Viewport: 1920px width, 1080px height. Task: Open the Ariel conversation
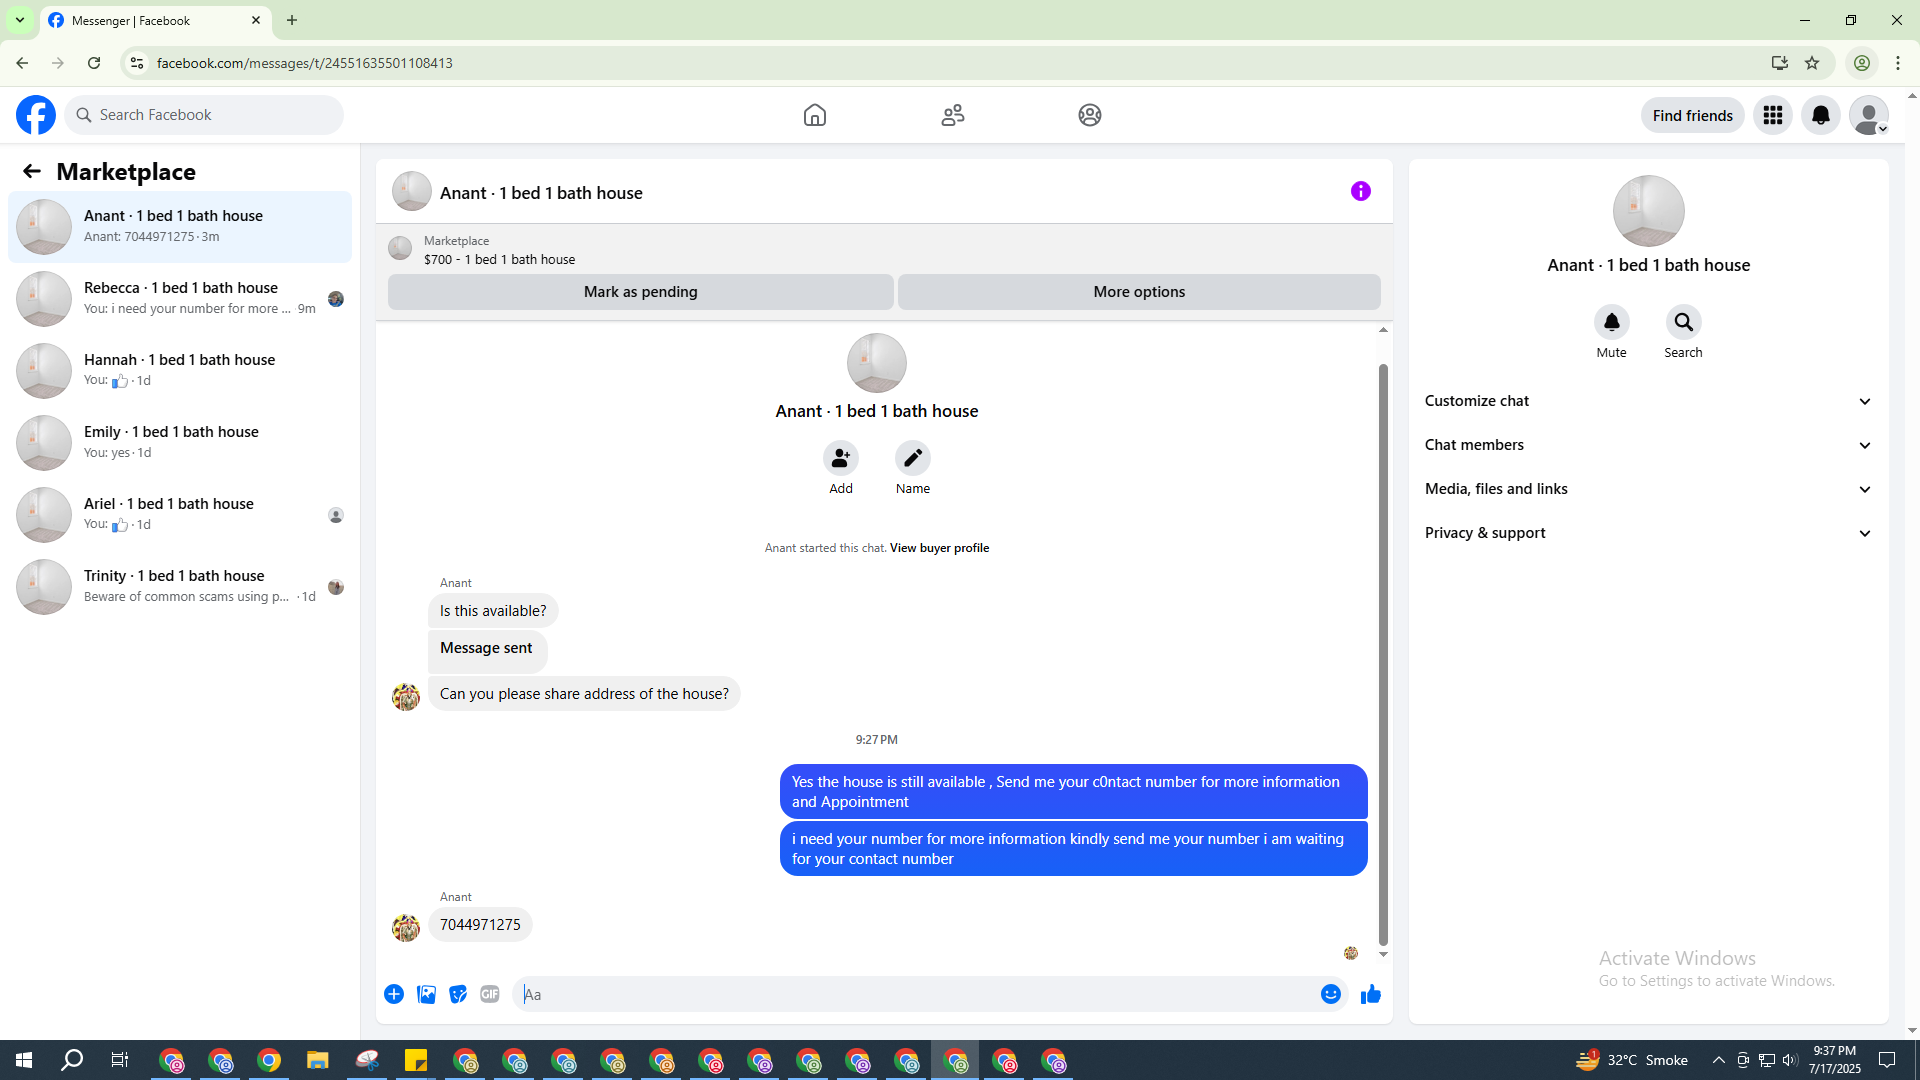(180, 515)
